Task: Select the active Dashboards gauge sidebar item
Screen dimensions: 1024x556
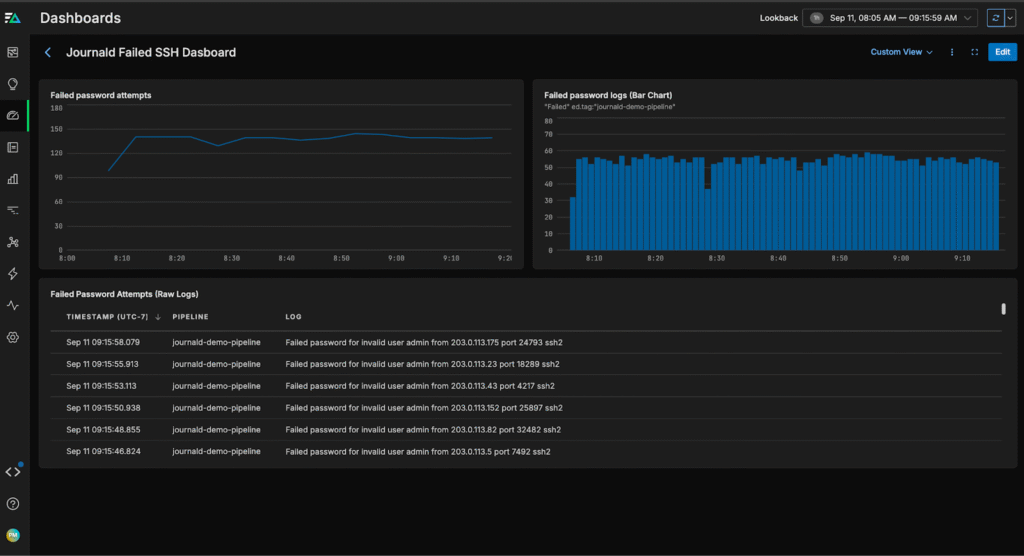Action: click(x=13, y=116)
